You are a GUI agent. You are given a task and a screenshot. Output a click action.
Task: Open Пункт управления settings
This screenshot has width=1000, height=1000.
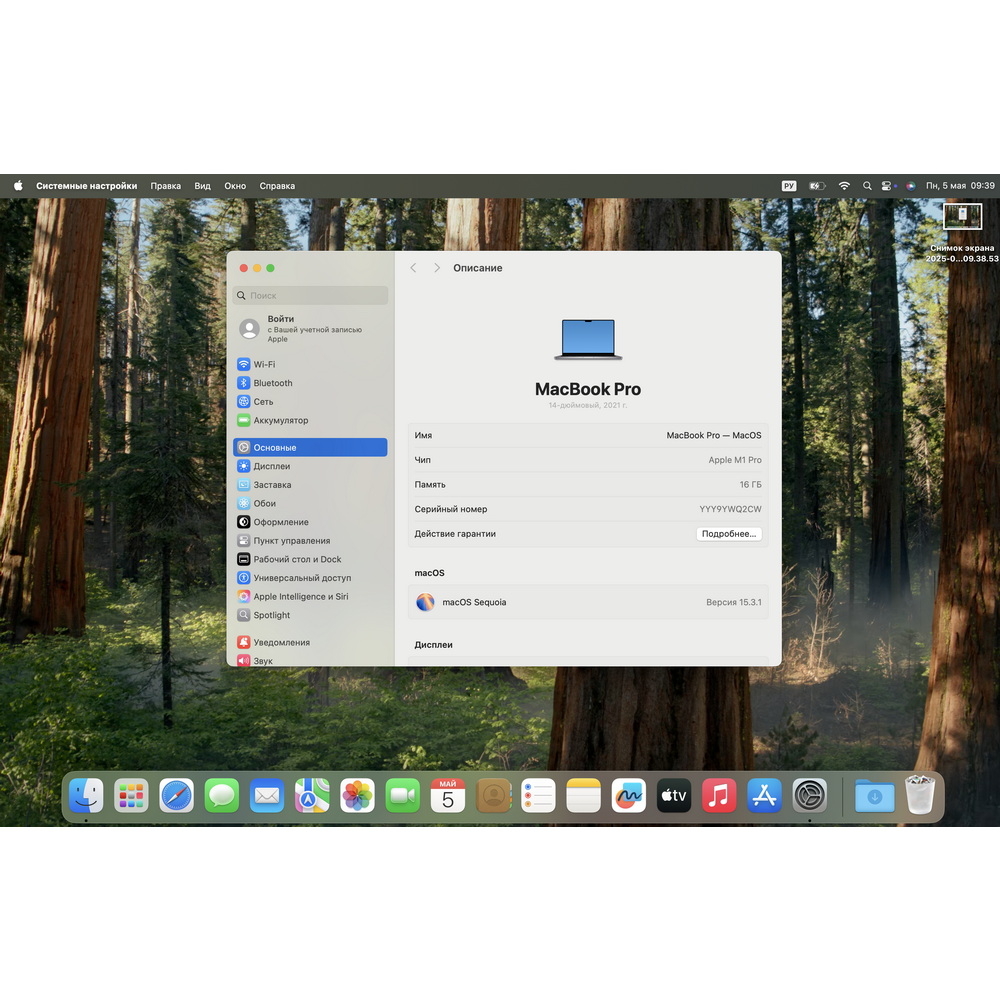[311, 540]
